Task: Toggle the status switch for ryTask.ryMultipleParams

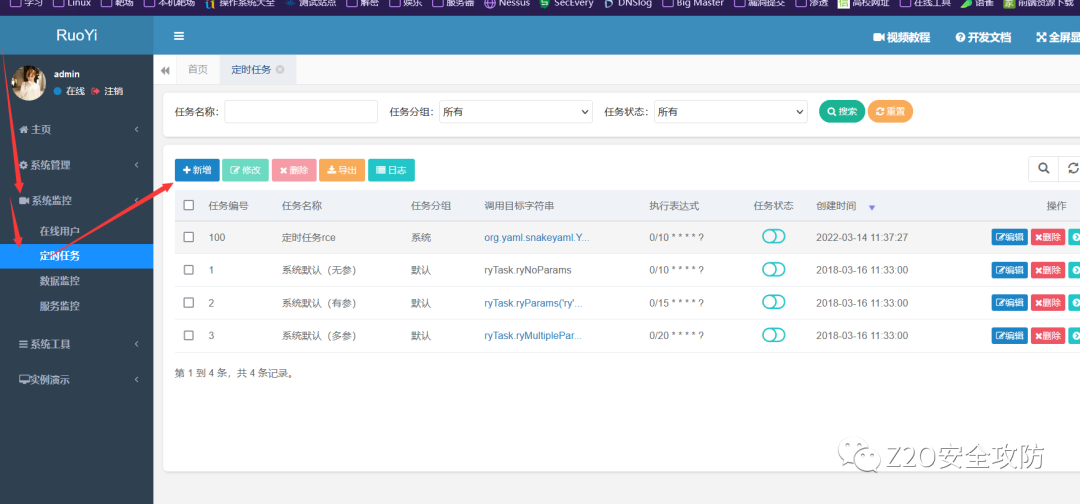Action: coord(773,335)
